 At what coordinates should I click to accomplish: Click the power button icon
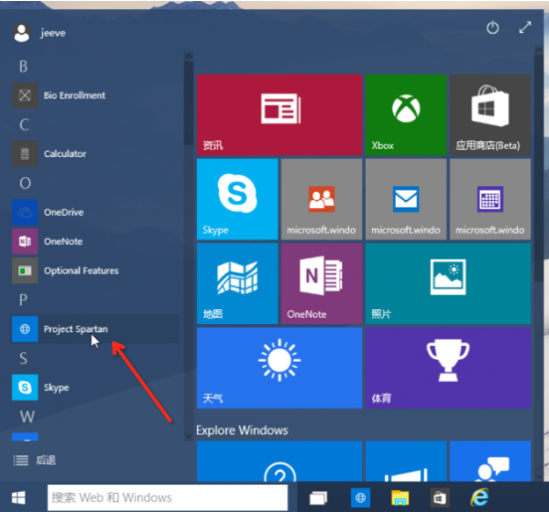[x=493, y=27]
